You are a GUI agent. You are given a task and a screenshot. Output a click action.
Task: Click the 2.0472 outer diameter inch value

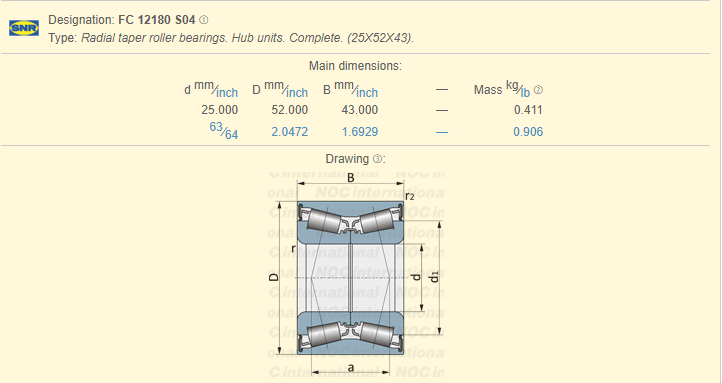coord(290,132)
